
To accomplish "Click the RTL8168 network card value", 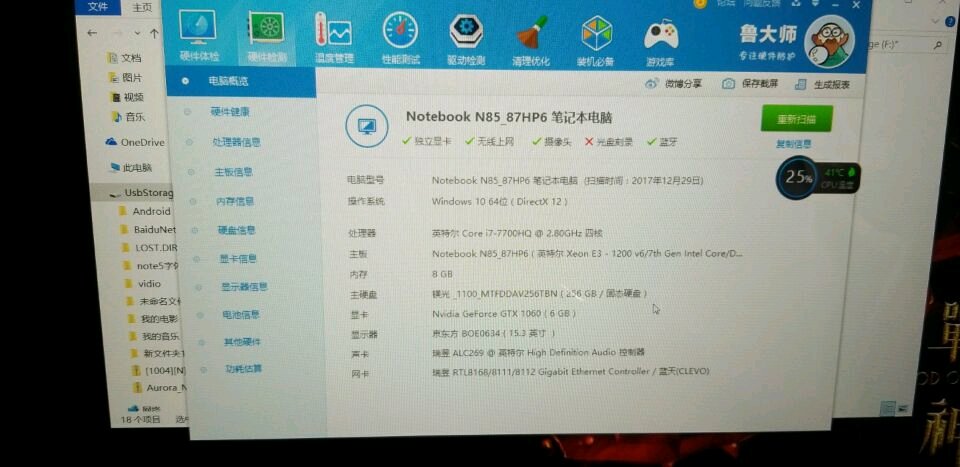I will pyautogui.click(x=571, y=372).
